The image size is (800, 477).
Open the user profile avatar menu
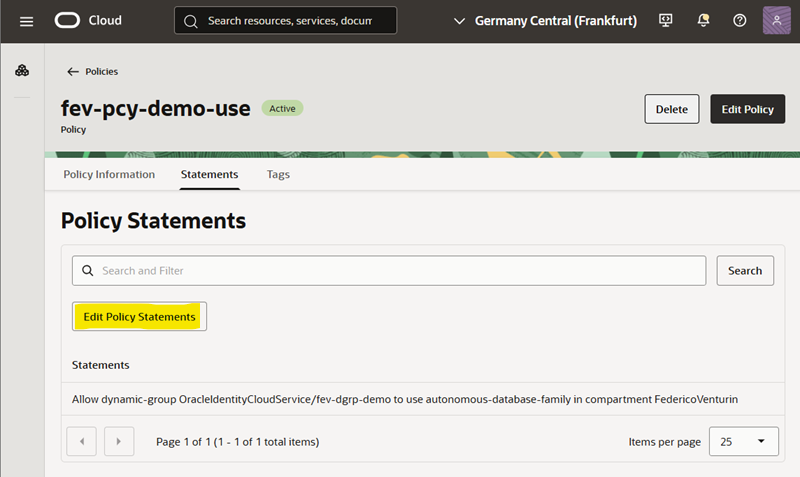click(776, 20)
